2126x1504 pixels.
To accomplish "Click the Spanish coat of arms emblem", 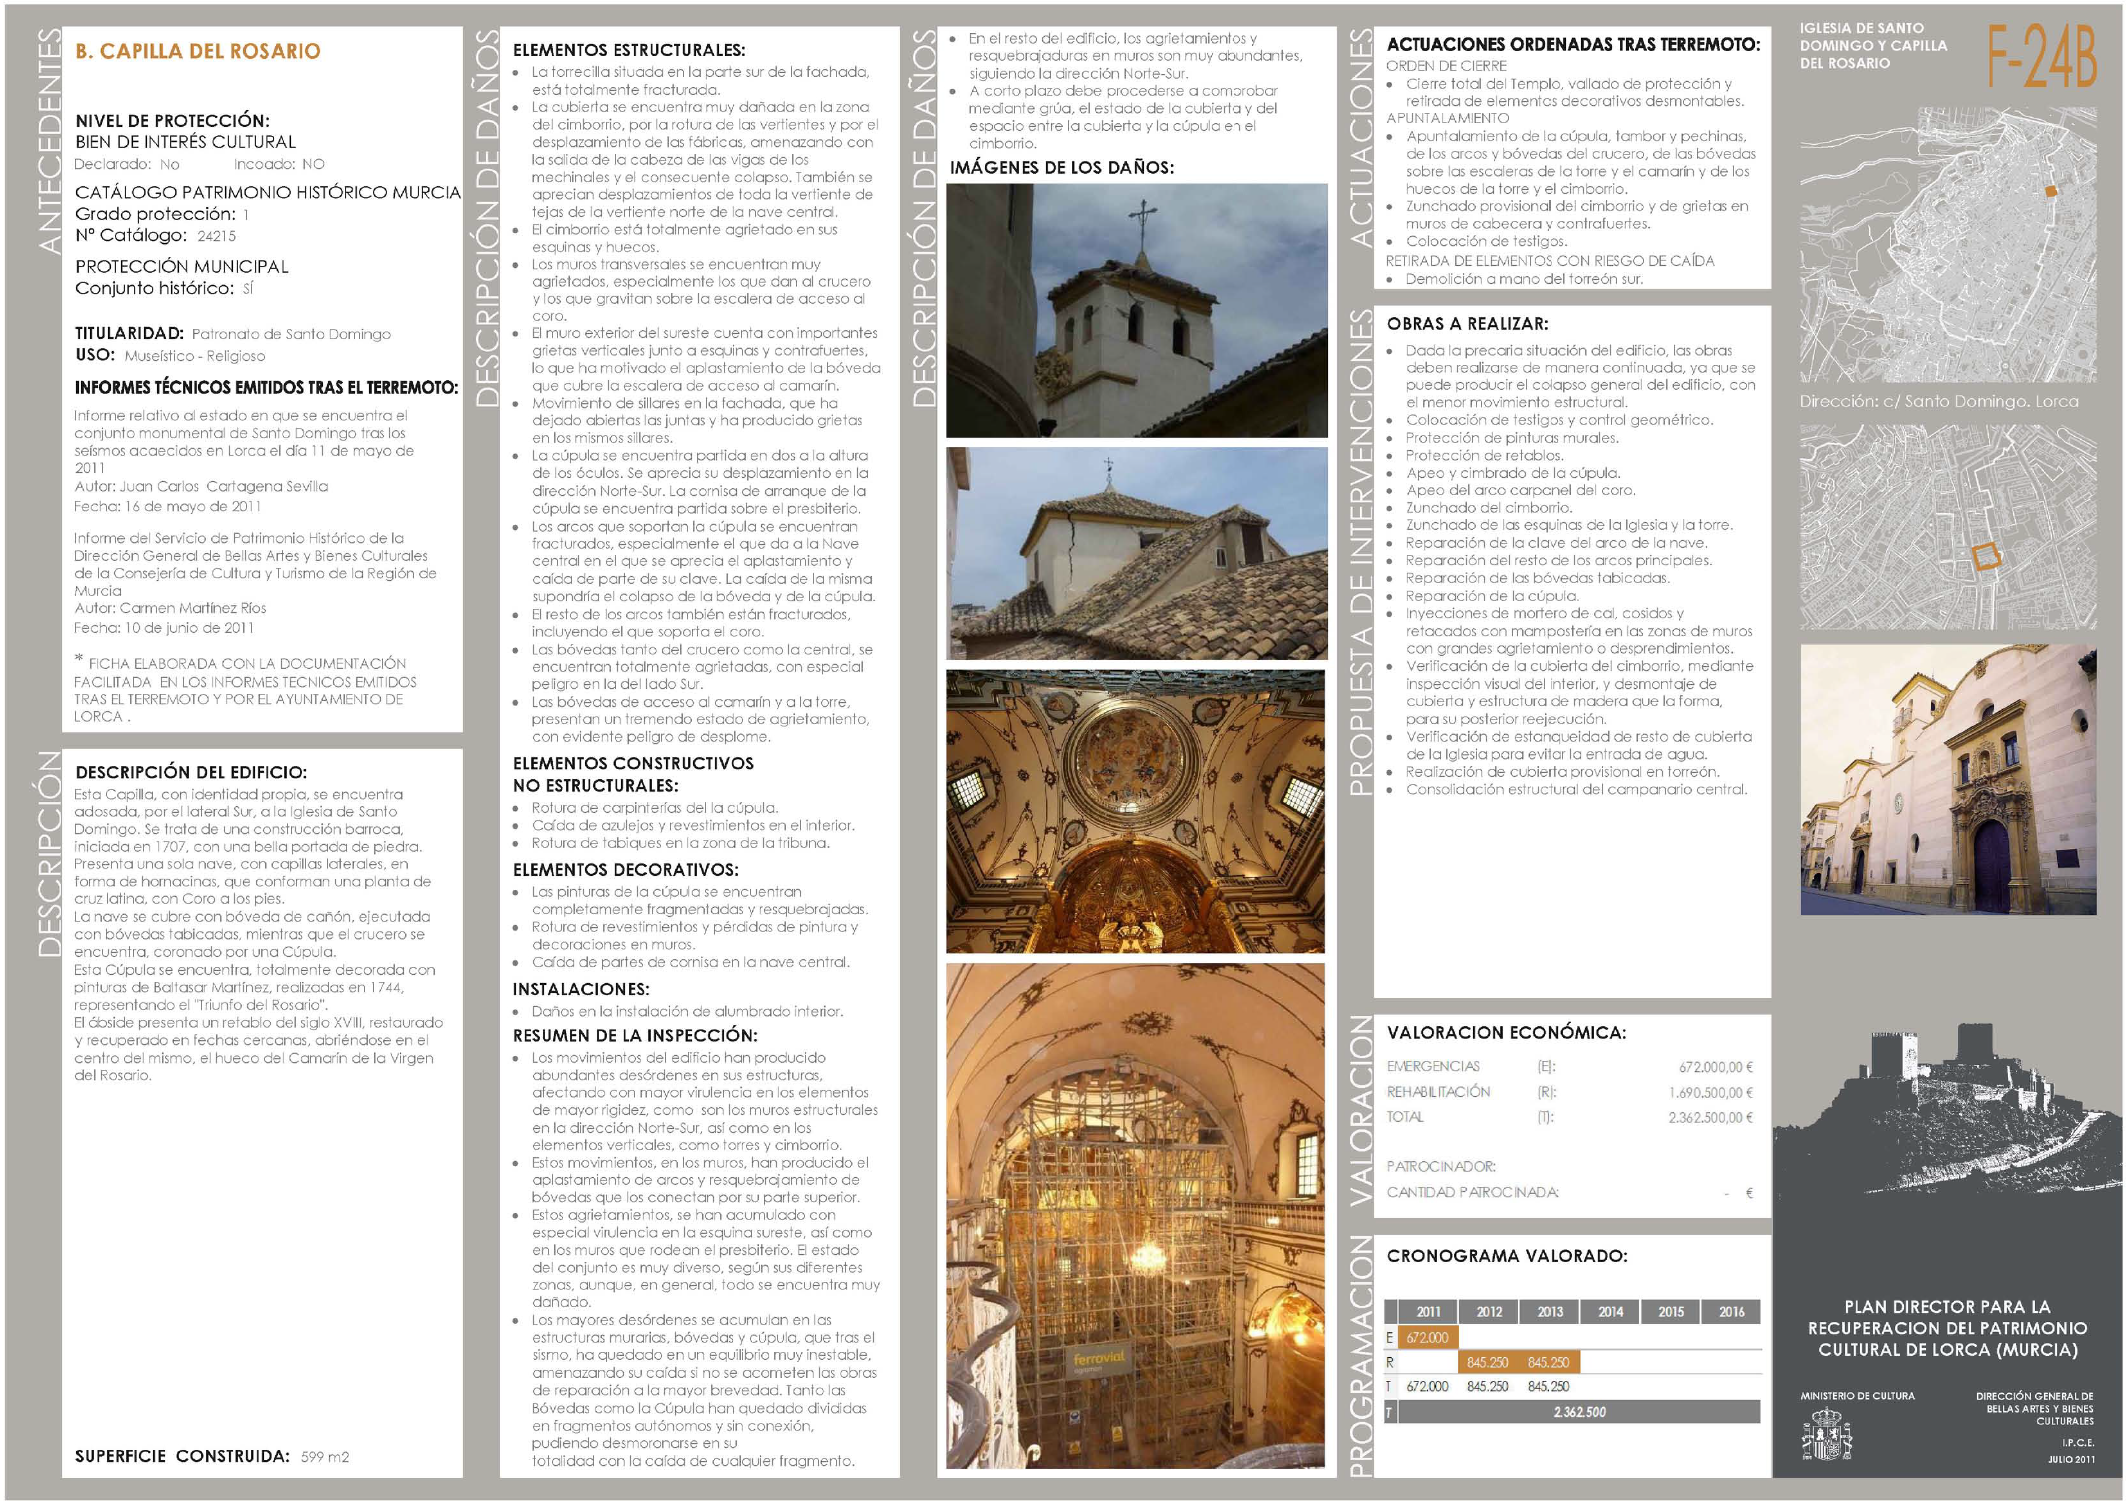I will pyautogui.click(x=1826, y=1435).
